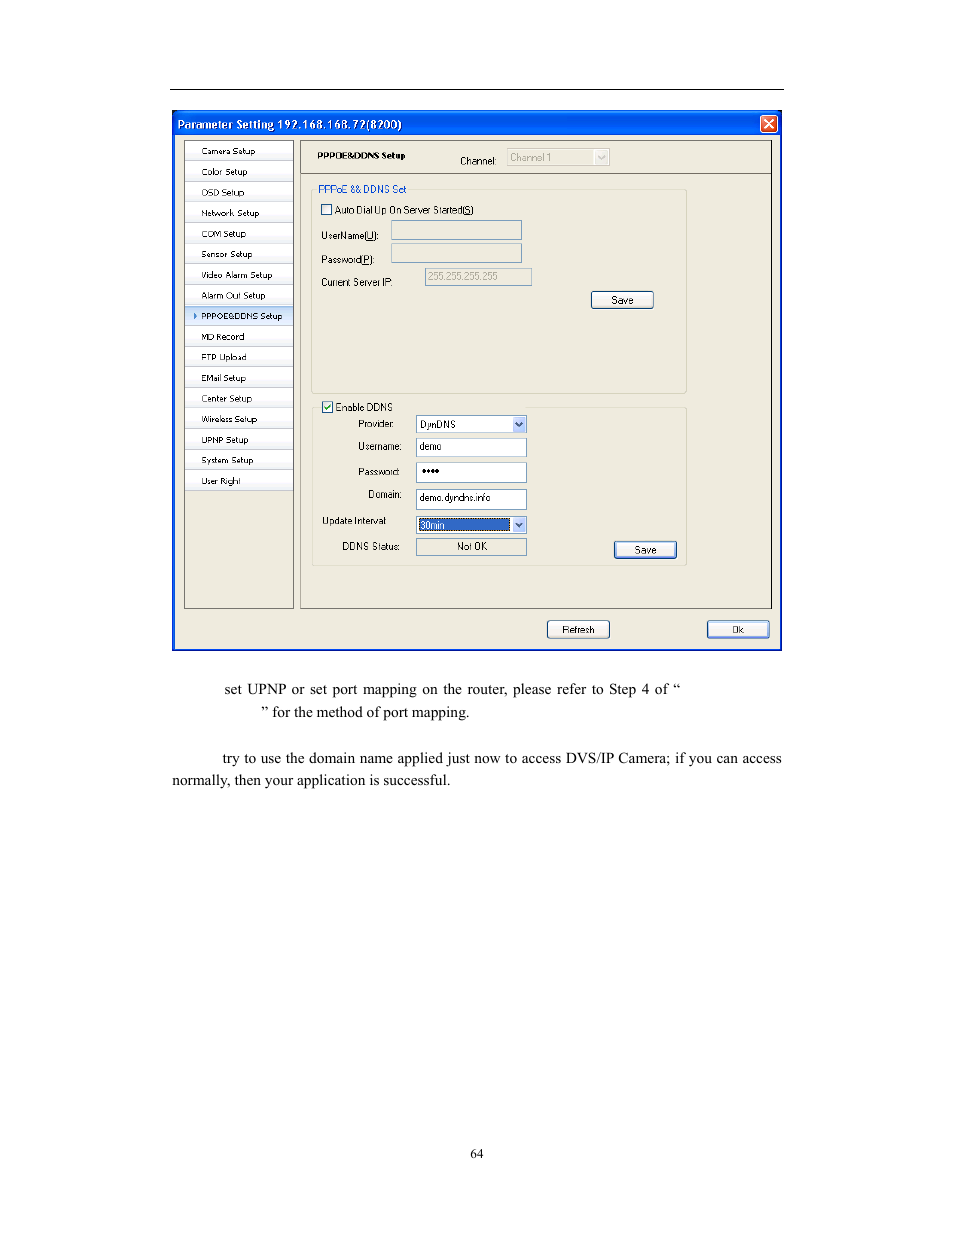Select PPPOE&DDNS Setup in sidebar

point(239,316)
